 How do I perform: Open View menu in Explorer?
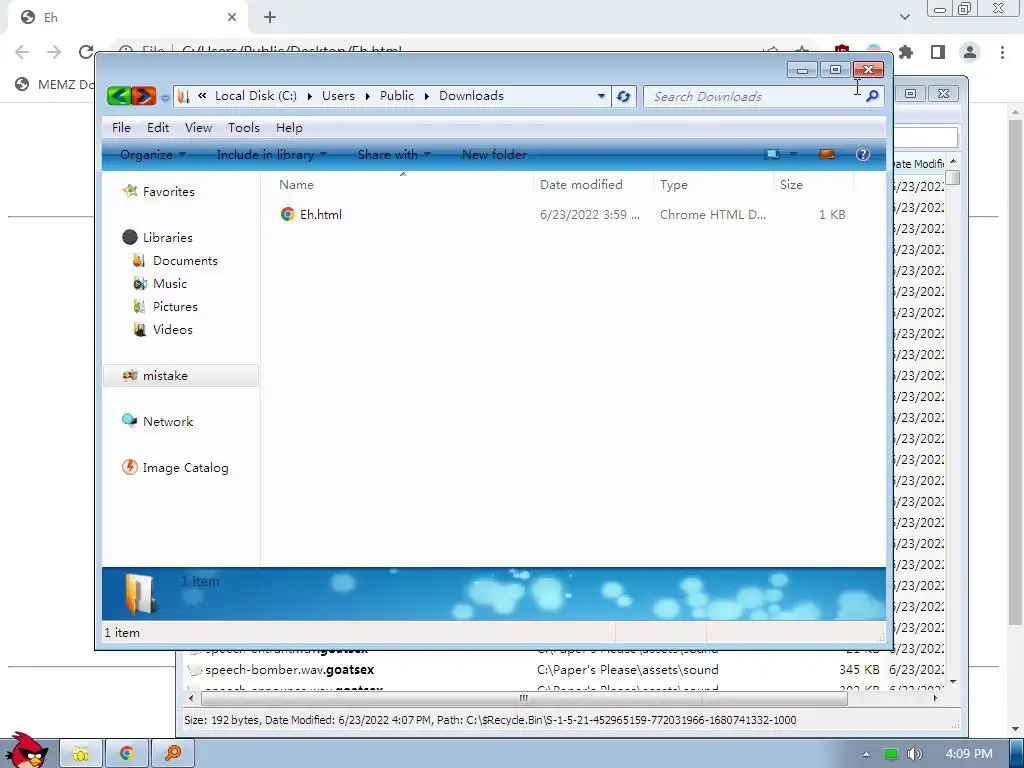coord(199,128)
